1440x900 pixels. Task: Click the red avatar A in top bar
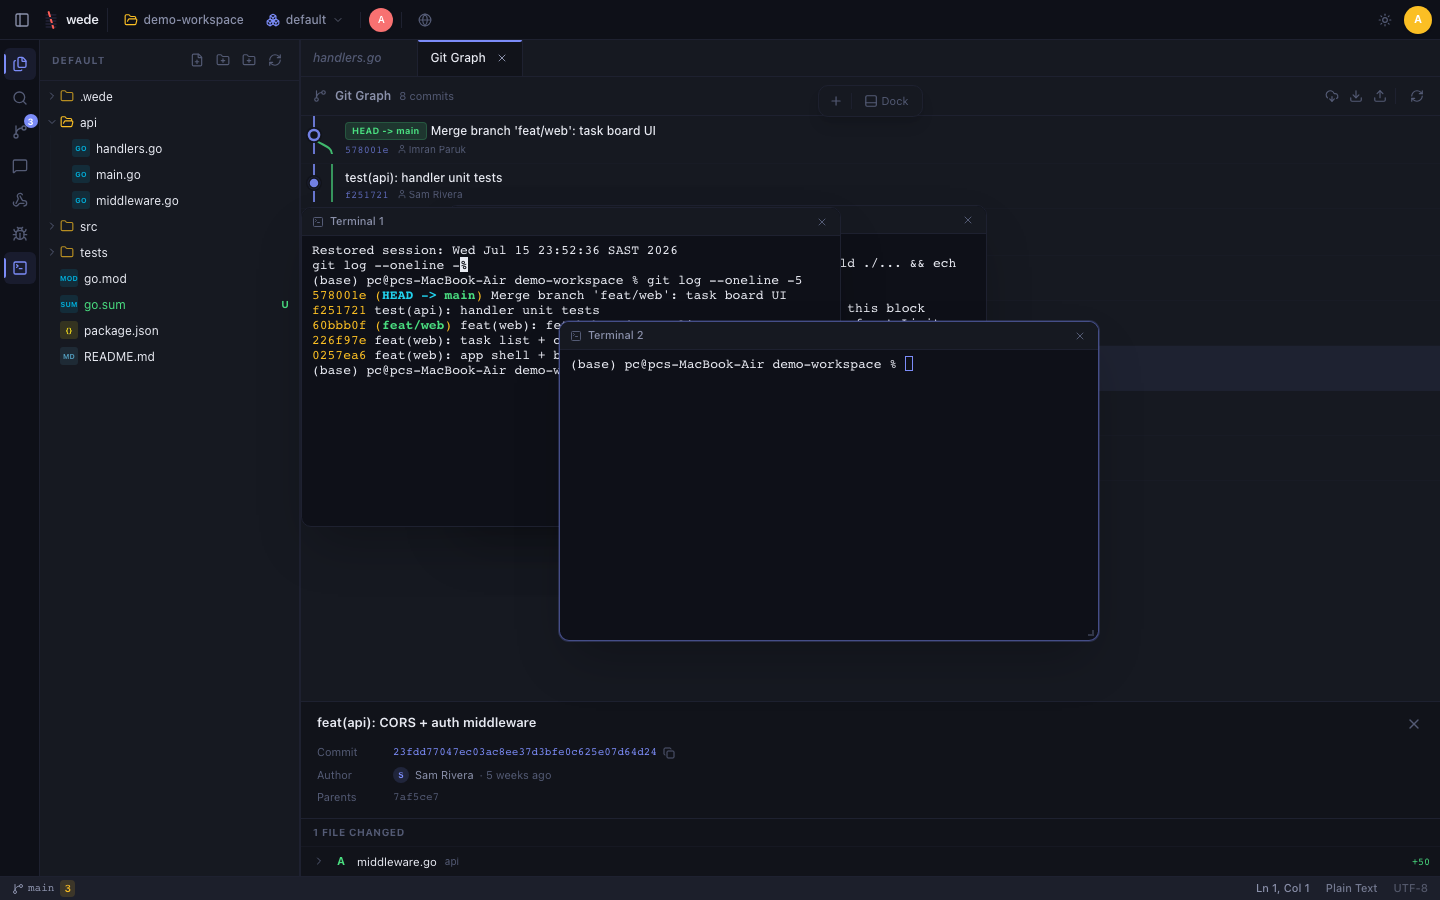(381, 20)
